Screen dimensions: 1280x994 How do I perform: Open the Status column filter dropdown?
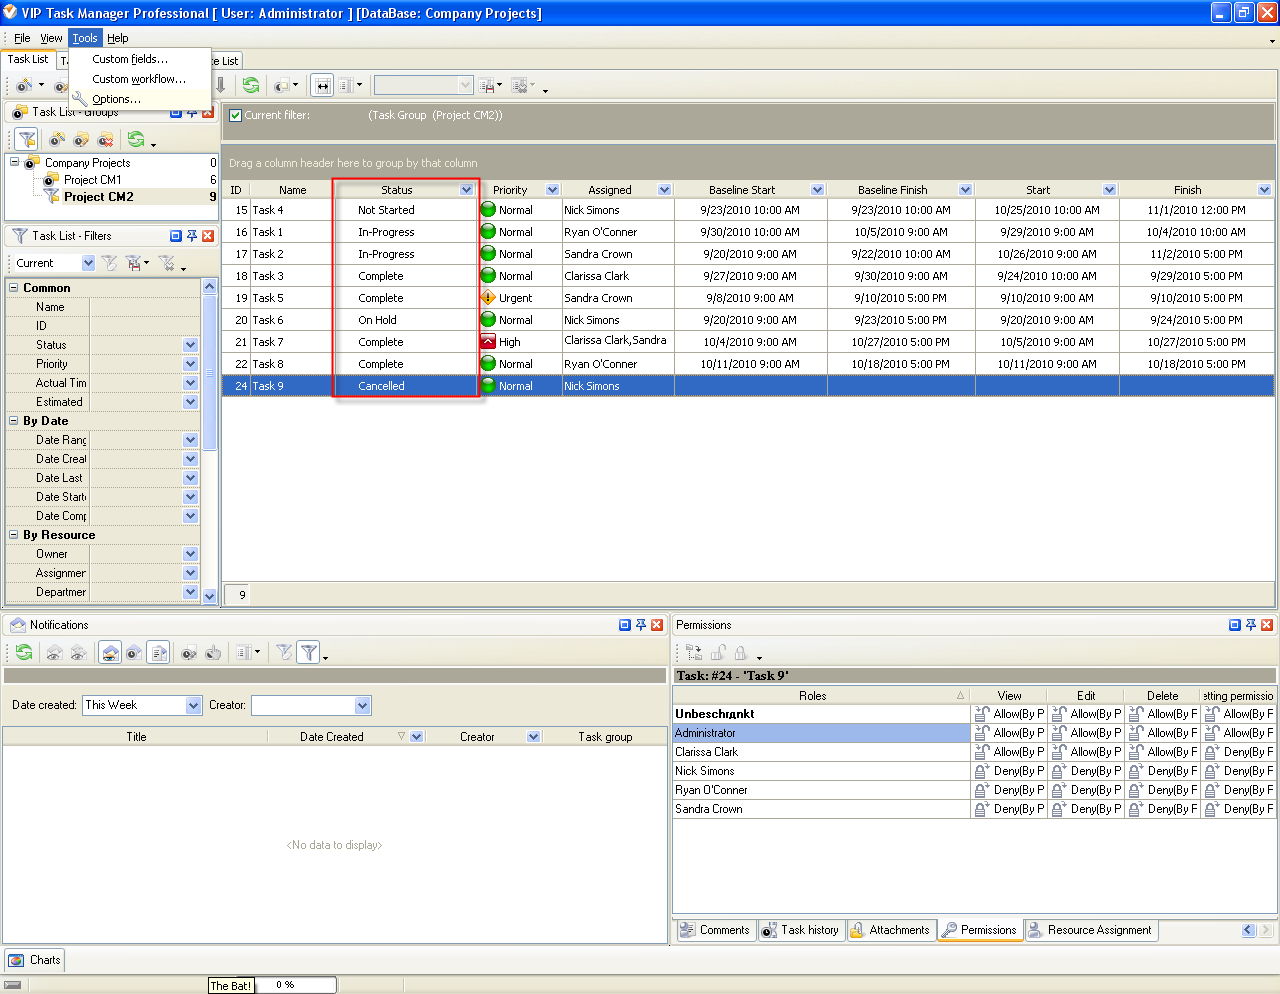point(466,190)
